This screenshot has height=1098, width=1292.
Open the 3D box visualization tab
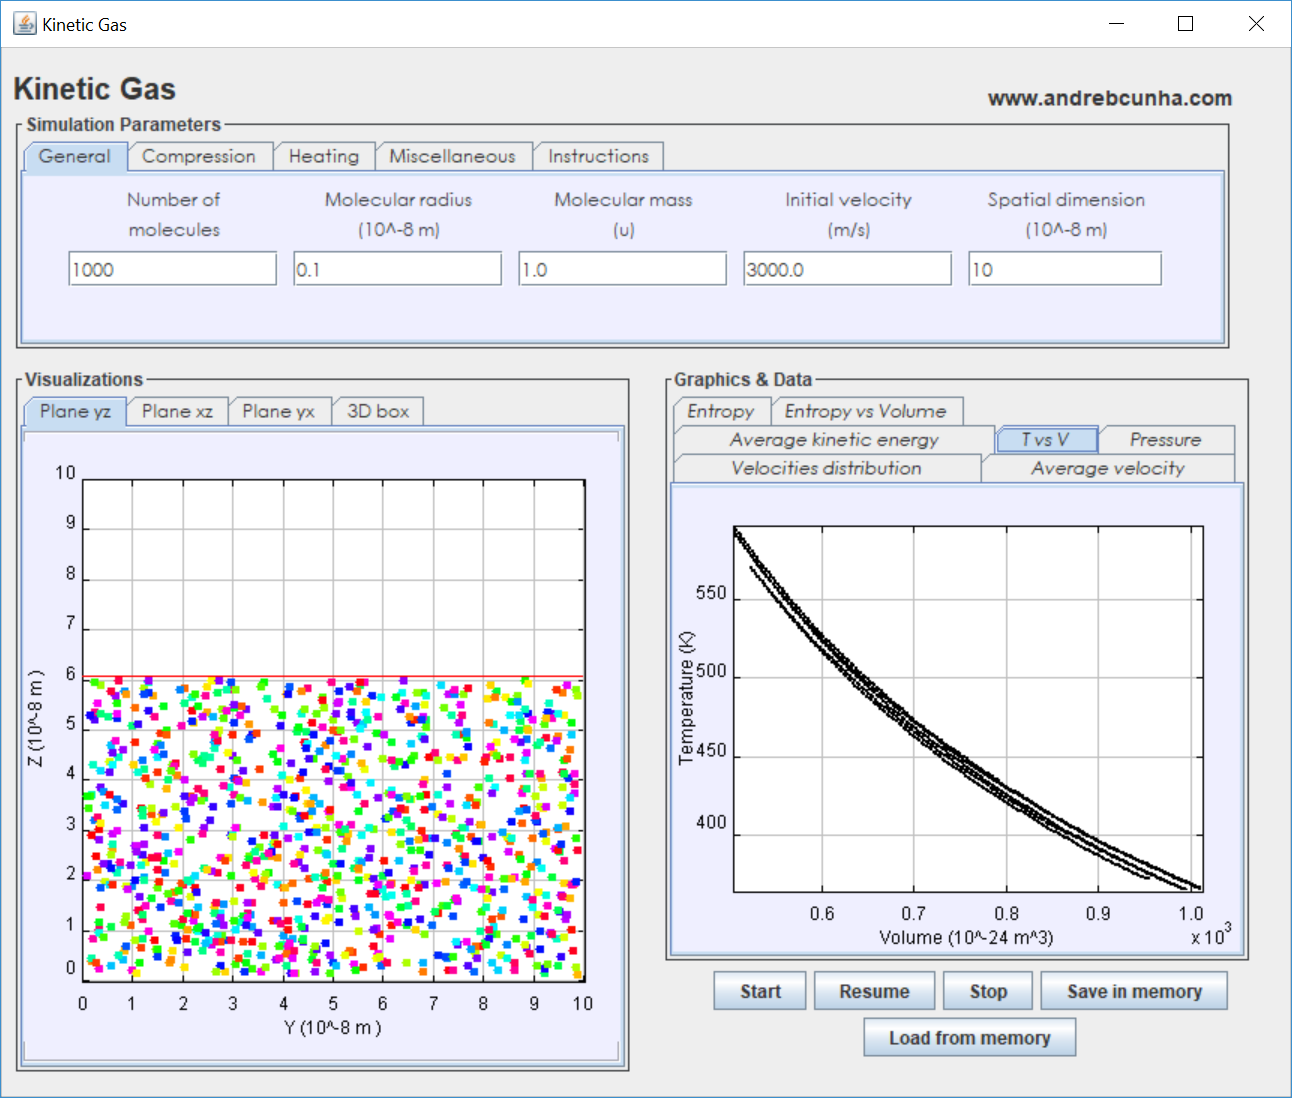click(378, 411)
